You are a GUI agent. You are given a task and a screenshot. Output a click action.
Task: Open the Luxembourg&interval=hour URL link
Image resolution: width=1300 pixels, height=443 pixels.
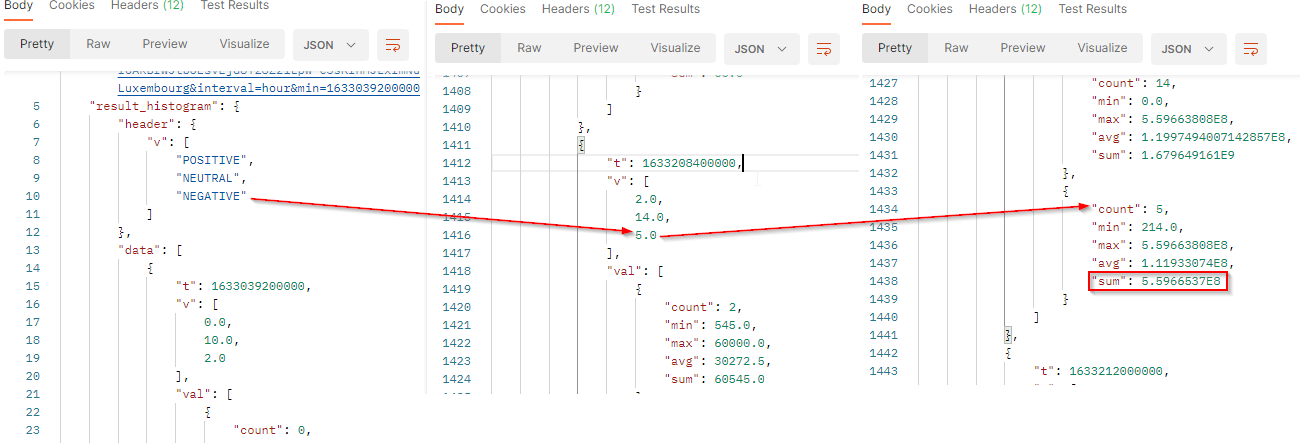(268, 88)
